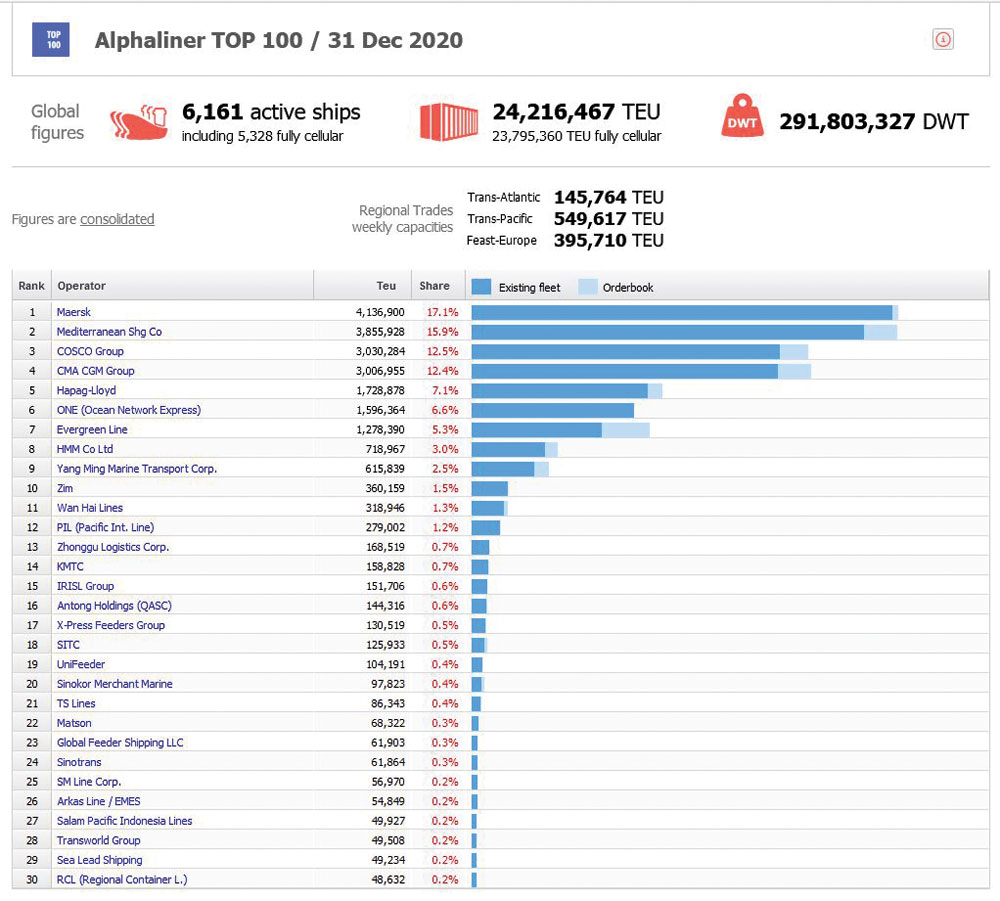Open Mediterranean Shg Co operator link
Viewport: 1000px width, 901px height.
pyautogui.click(x=109, y=332)
